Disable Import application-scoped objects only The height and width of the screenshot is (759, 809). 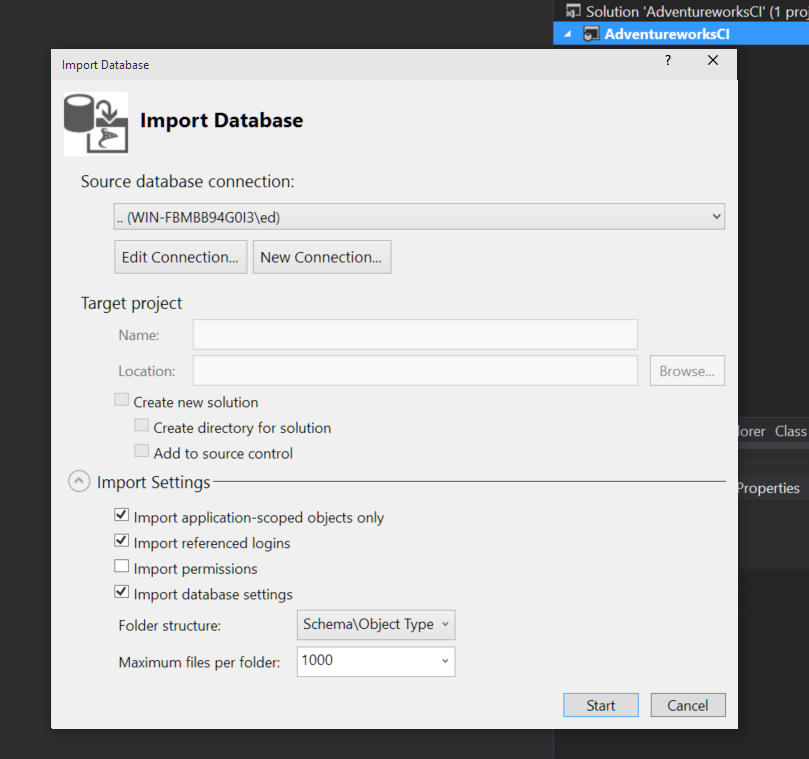pyautogui.click(x=121, y=514)
